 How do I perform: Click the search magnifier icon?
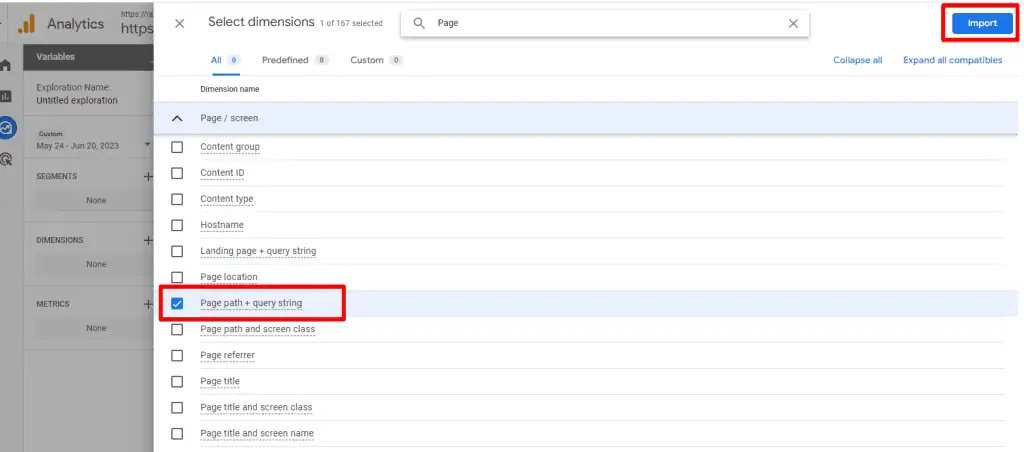click(419, 24)
